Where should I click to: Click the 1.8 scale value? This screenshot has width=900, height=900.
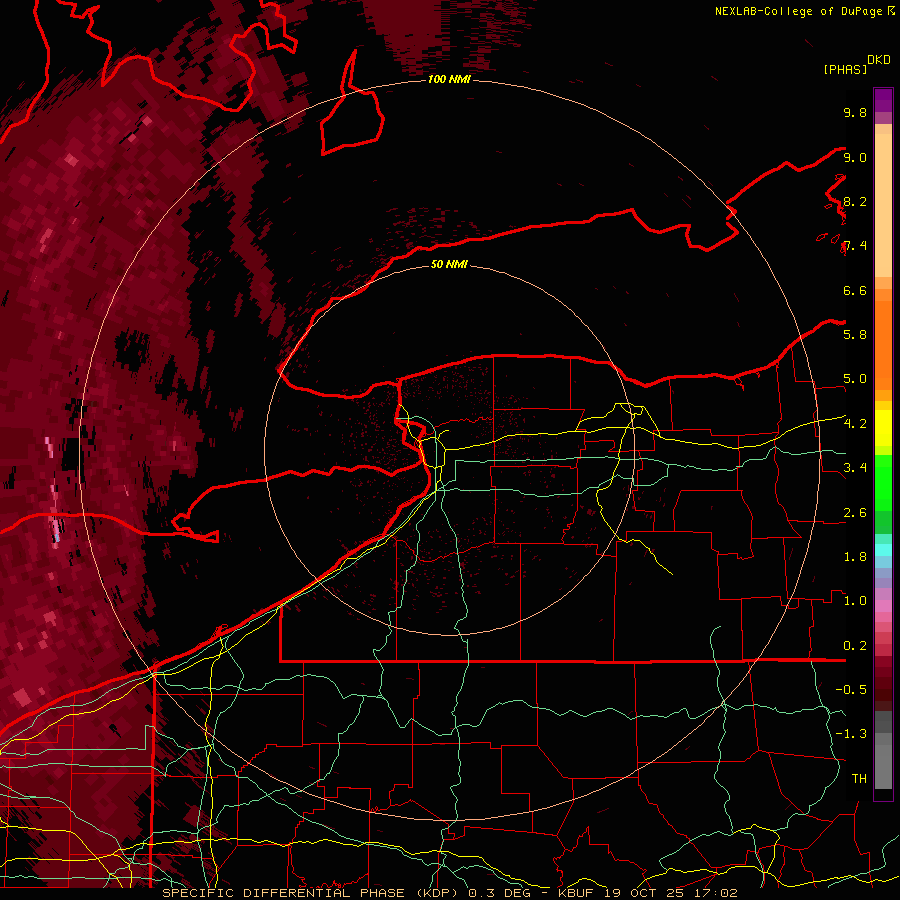(x=855, y=556)
